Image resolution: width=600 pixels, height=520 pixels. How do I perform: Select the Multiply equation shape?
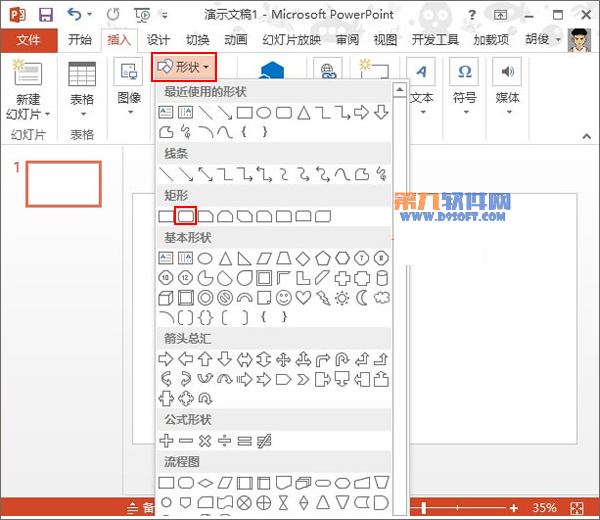205,441
